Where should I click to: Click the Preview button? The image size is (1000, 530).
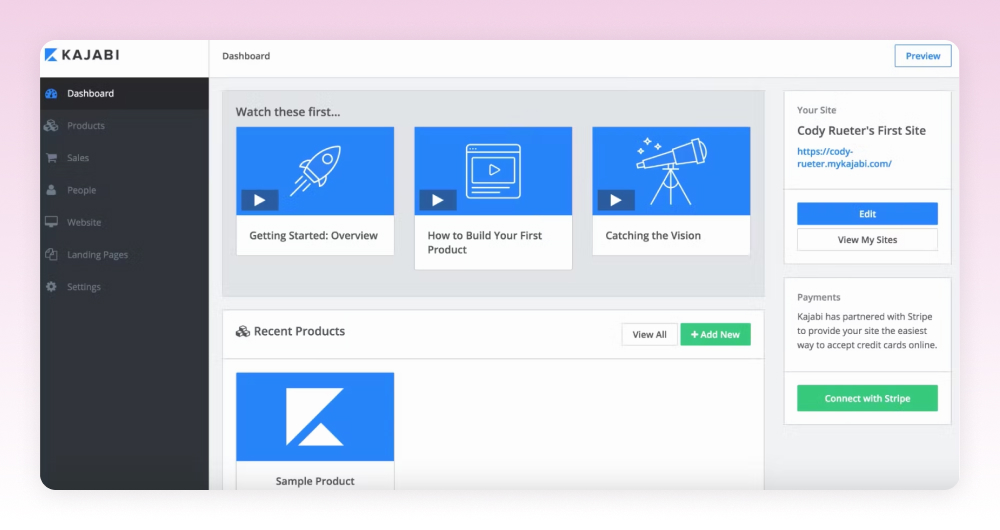pos(922,56)
